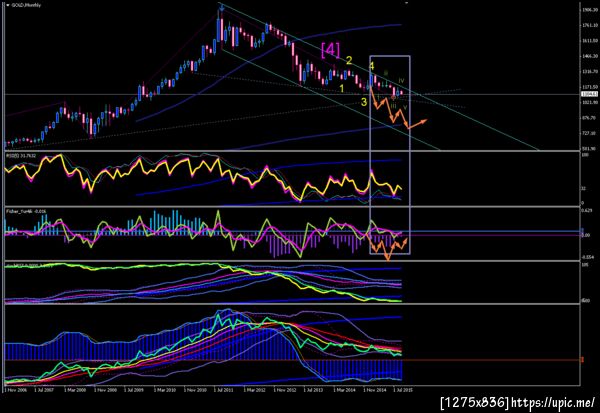Click the 1316.70 price axis value
600x413 pixels.
[x=590, y=72]
